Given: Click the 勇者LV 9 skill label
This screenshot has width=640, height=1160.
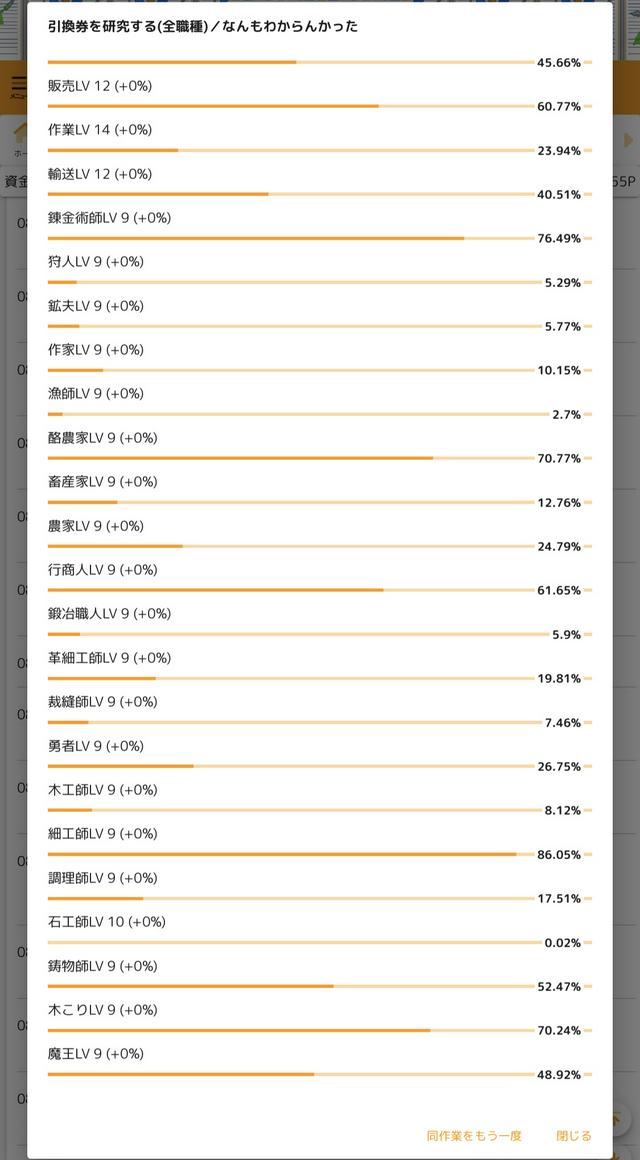Looking at the screenshot, I should tap(95, 746).
